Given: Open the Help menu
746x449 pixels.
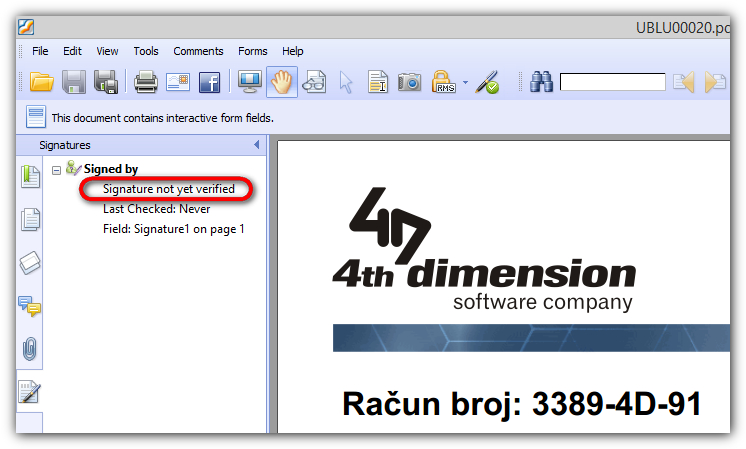Looking at the screenshot, I should pyautogui.click(x=292, y=51).
